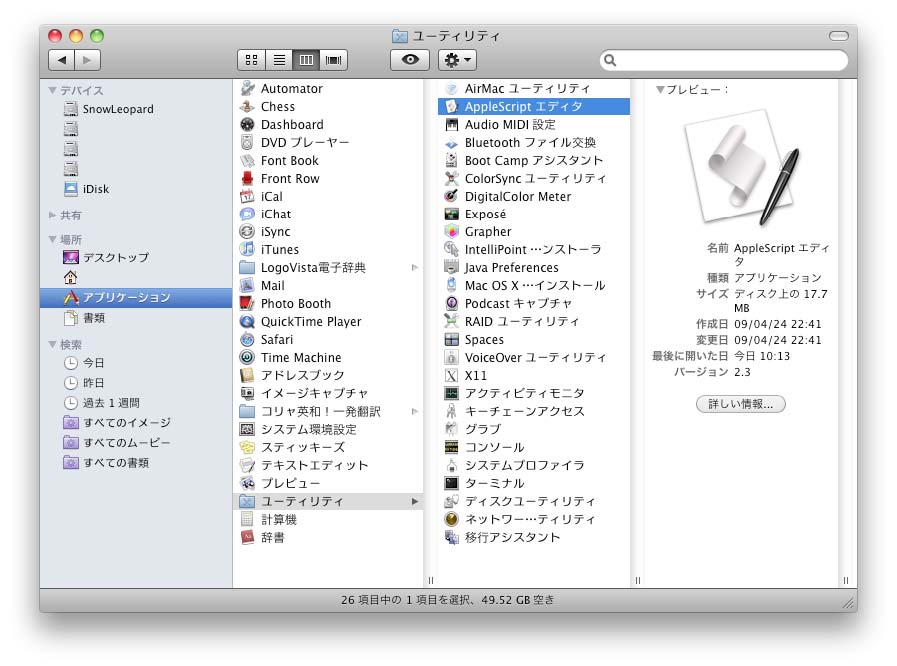Click the Grapher icon
This screenshot has width=897, height=666.
(x=451, y=232)
